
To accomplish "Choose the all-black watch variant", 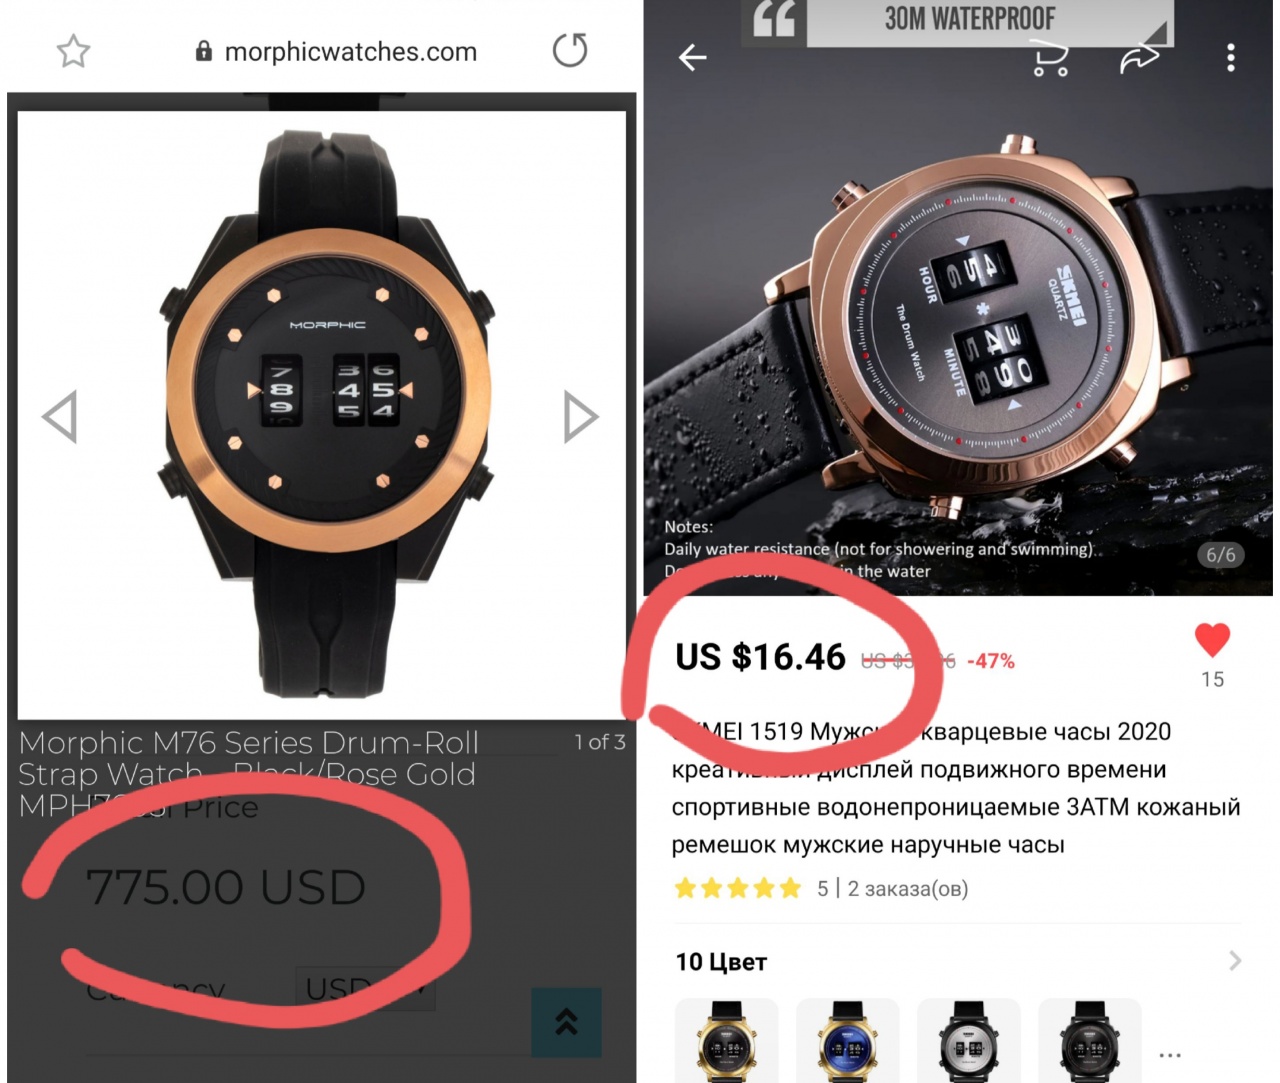I will tap(1090, 1040).
